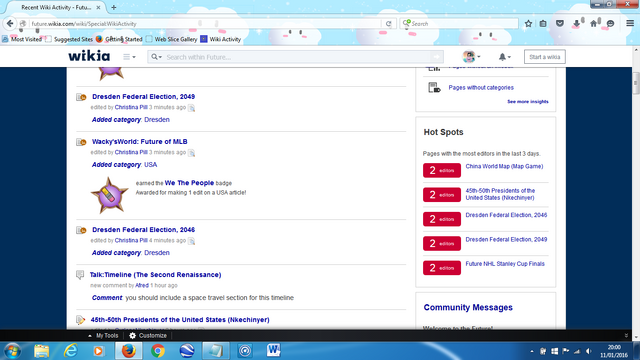View diff icon for Wacky'sWorld edit

coord(191,153)
